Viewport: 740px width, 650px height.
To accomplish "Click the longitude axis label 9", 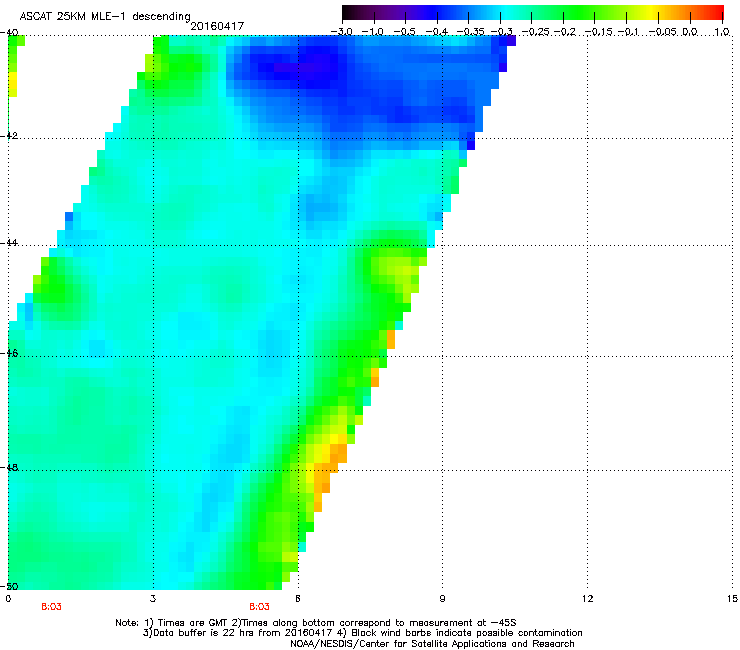I will (442, 599).
